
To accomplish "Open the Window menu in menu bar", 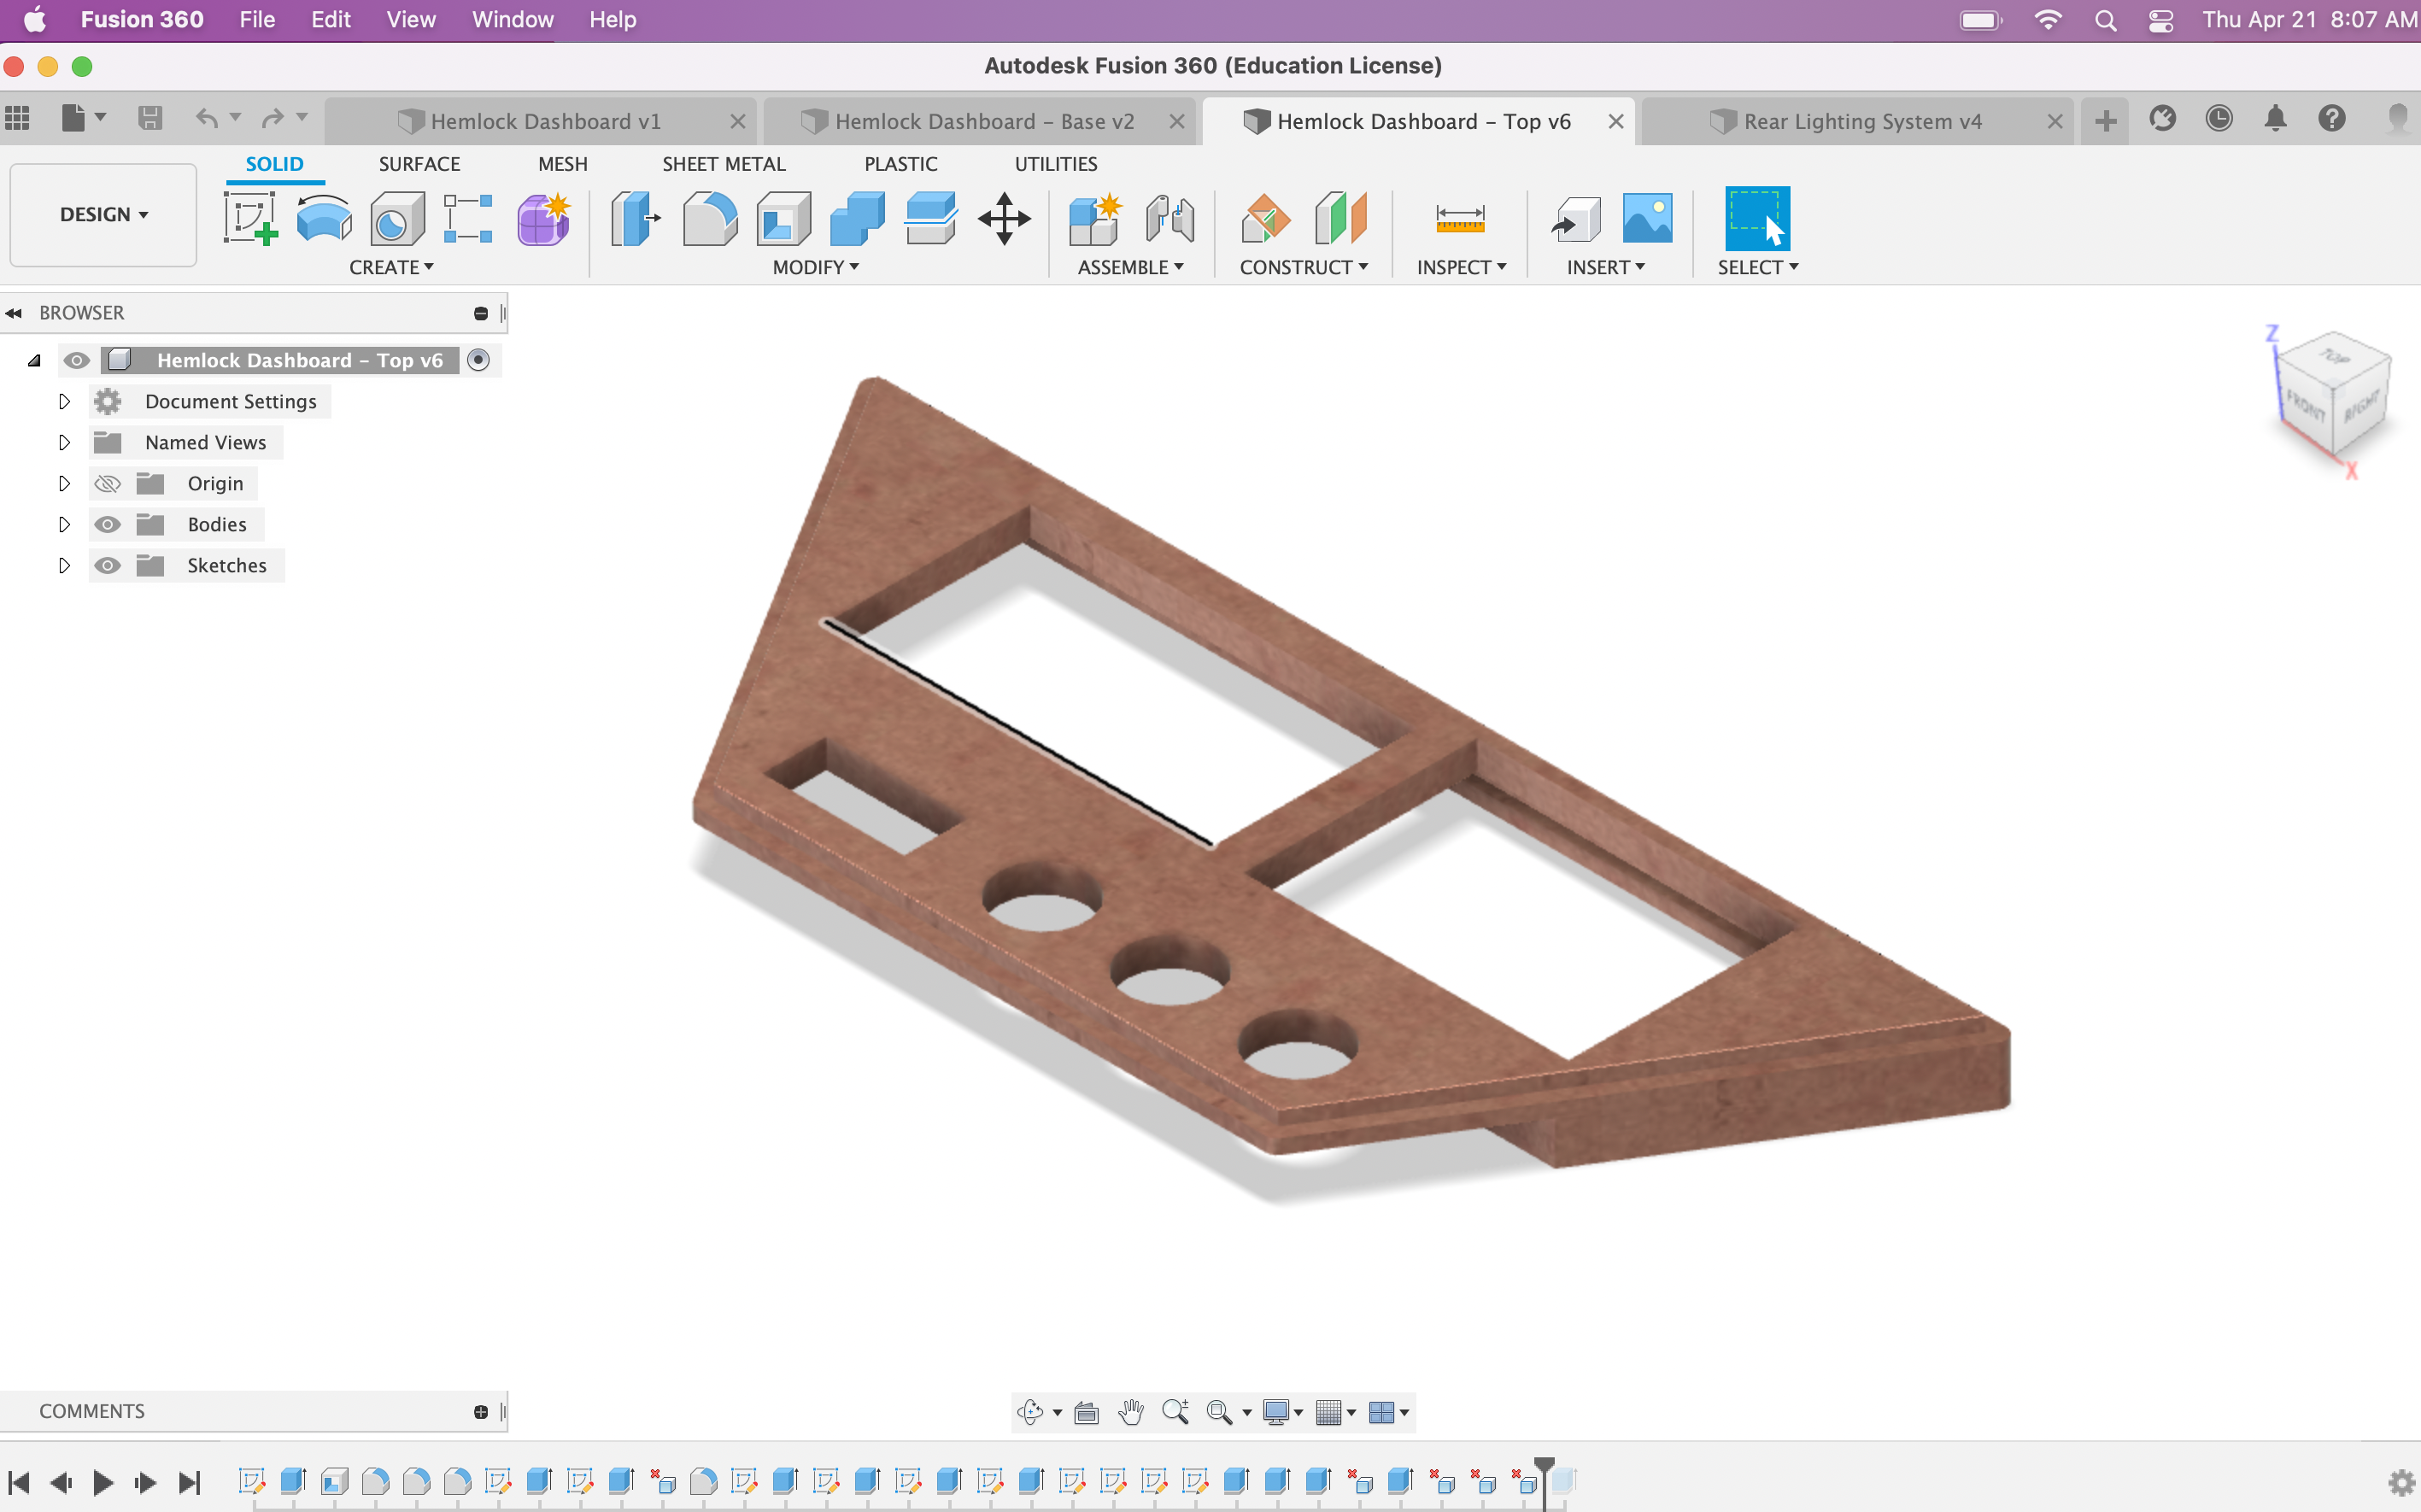I will click(512, 20).
